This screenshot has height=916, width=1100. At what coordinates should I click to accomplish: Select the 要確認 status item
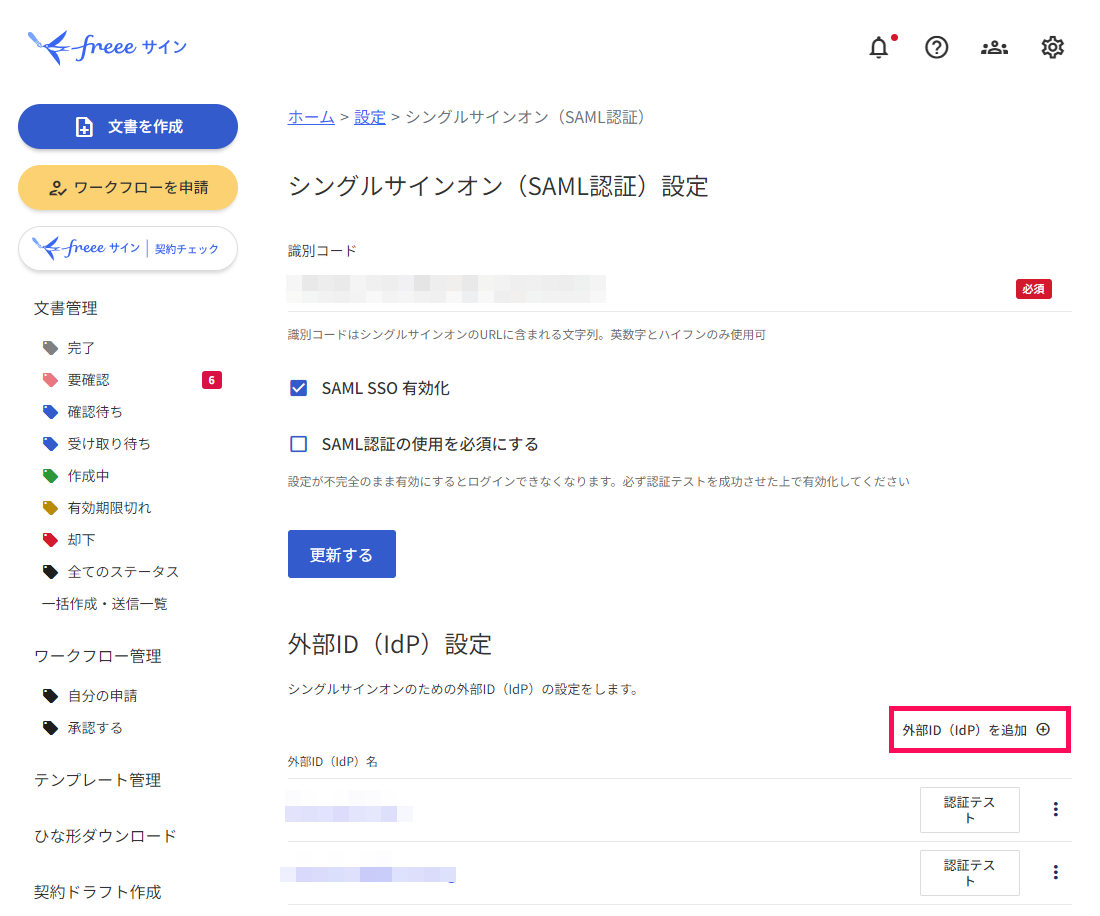[76, 380]
